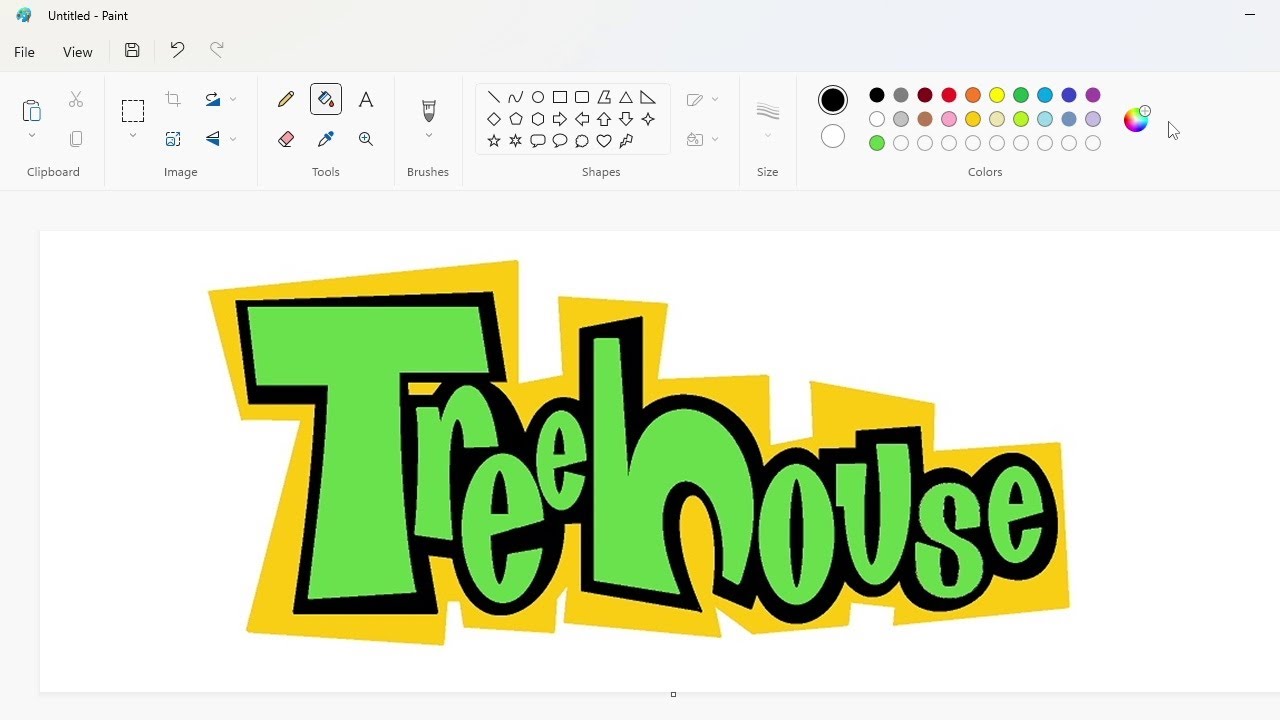Expand the Size dropdown
This screenshot has width=1280, height=720.
click(768, 135)
